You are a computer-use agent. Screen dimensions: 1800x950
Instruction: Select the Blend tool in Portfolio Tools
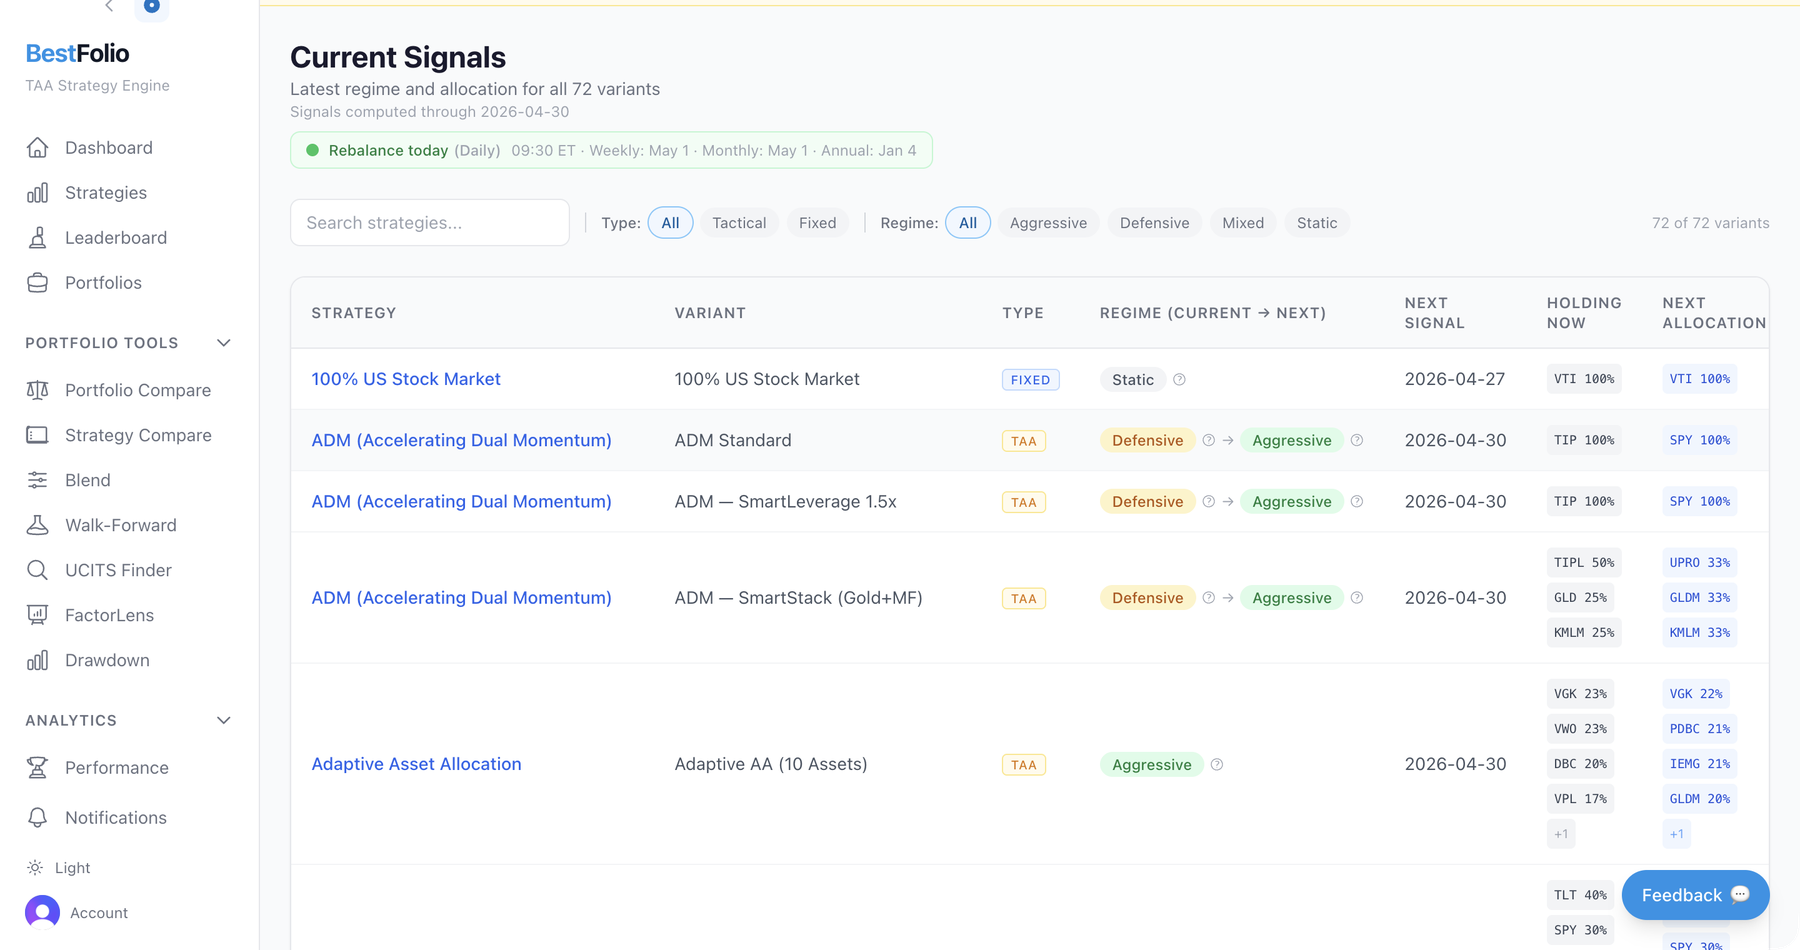coord(87,479)
